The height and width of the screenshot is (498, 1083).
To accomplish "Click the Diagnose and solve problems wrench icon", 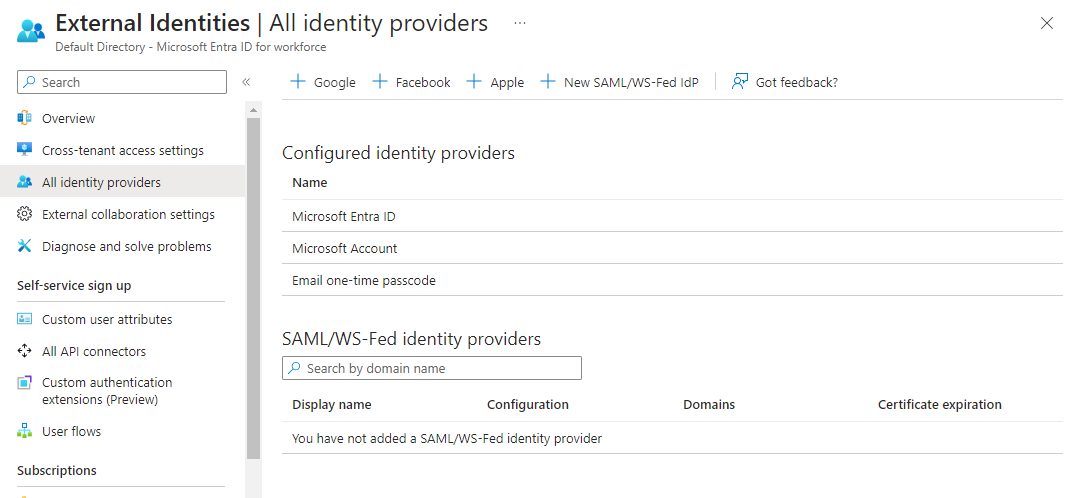I will pos(25,246).
